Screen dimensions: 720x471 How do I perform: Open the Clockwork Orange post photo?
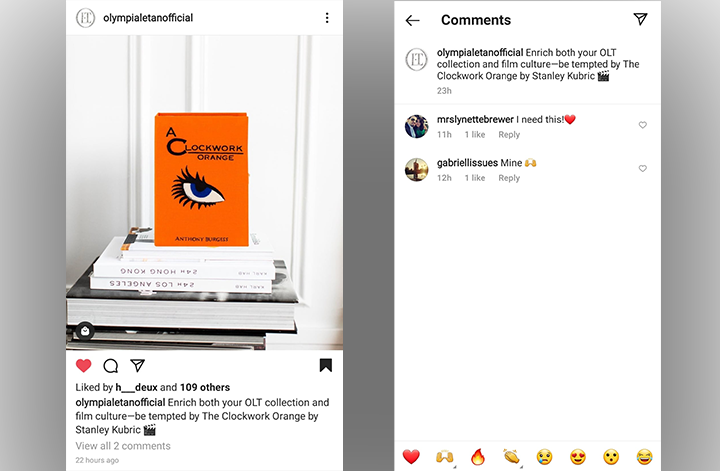[x=204, y=192]
